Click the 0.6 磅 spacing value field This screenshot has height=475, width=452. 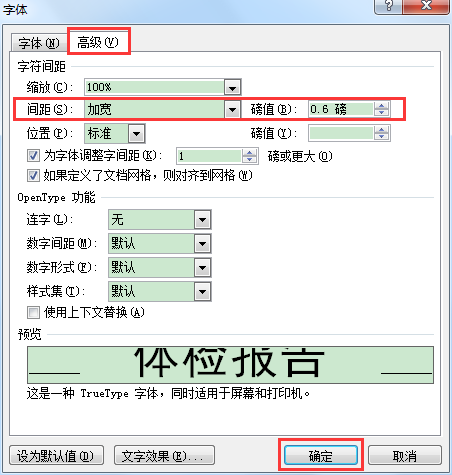[x=341, y=109]
